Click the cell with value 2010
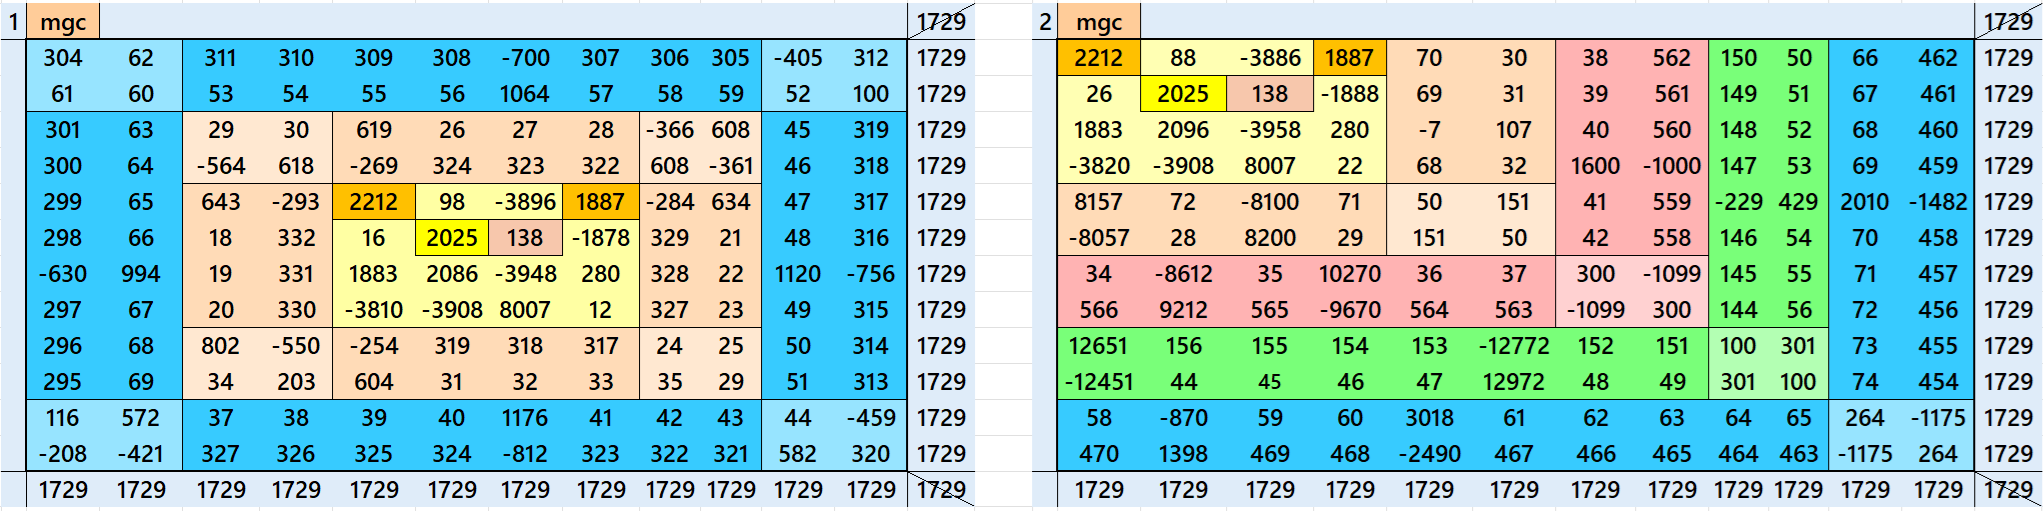Image resolution: width=2043 pixels, height=511 pixels. pos(1864,202)
